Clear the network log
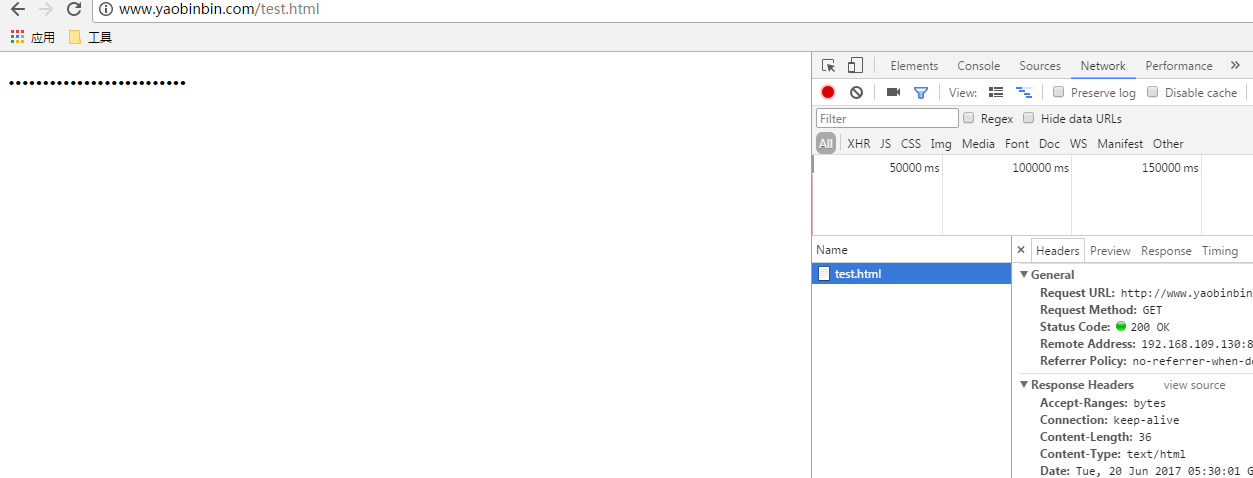 tap(856, 92)
